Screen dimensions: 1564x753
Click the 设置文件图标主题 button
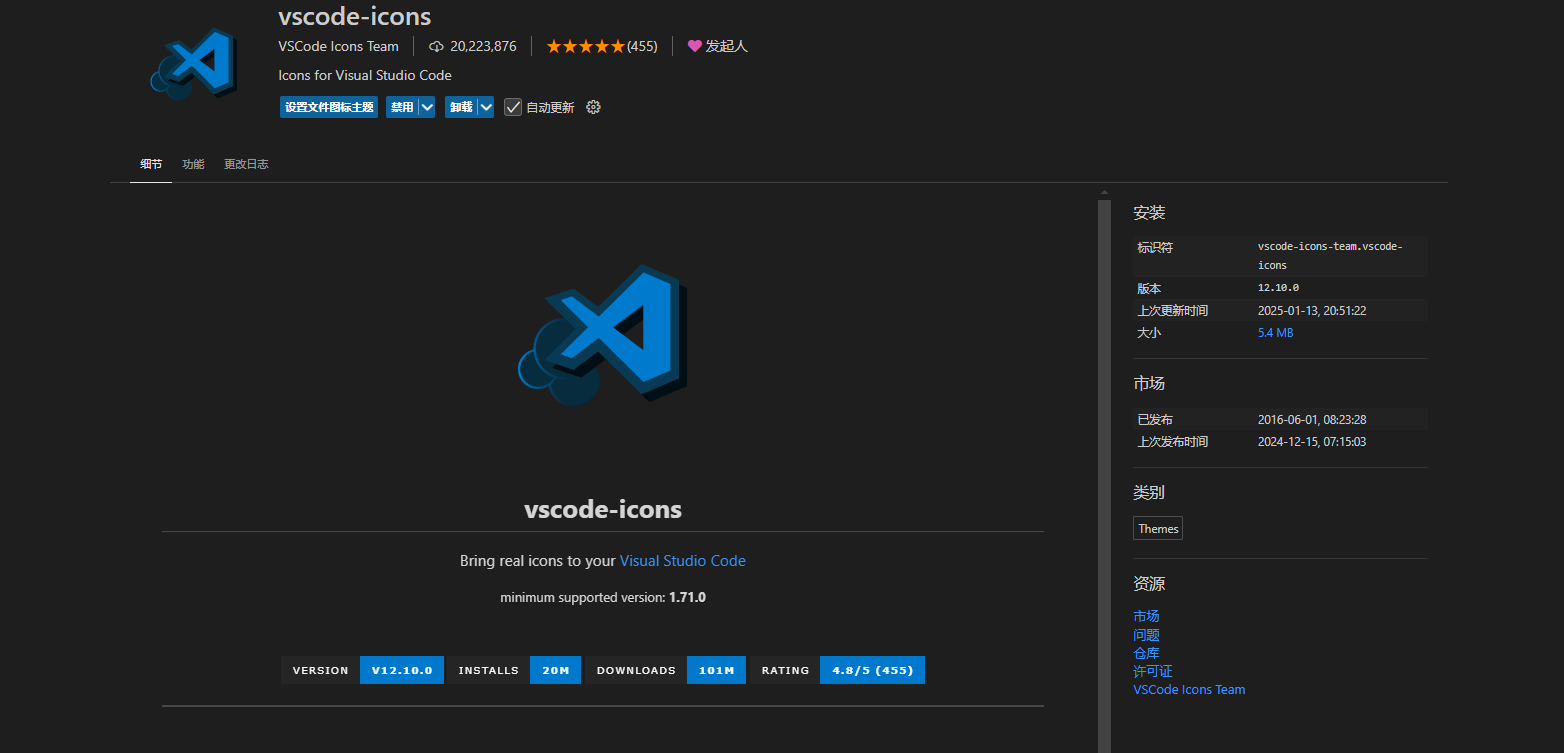pos(329,107)
